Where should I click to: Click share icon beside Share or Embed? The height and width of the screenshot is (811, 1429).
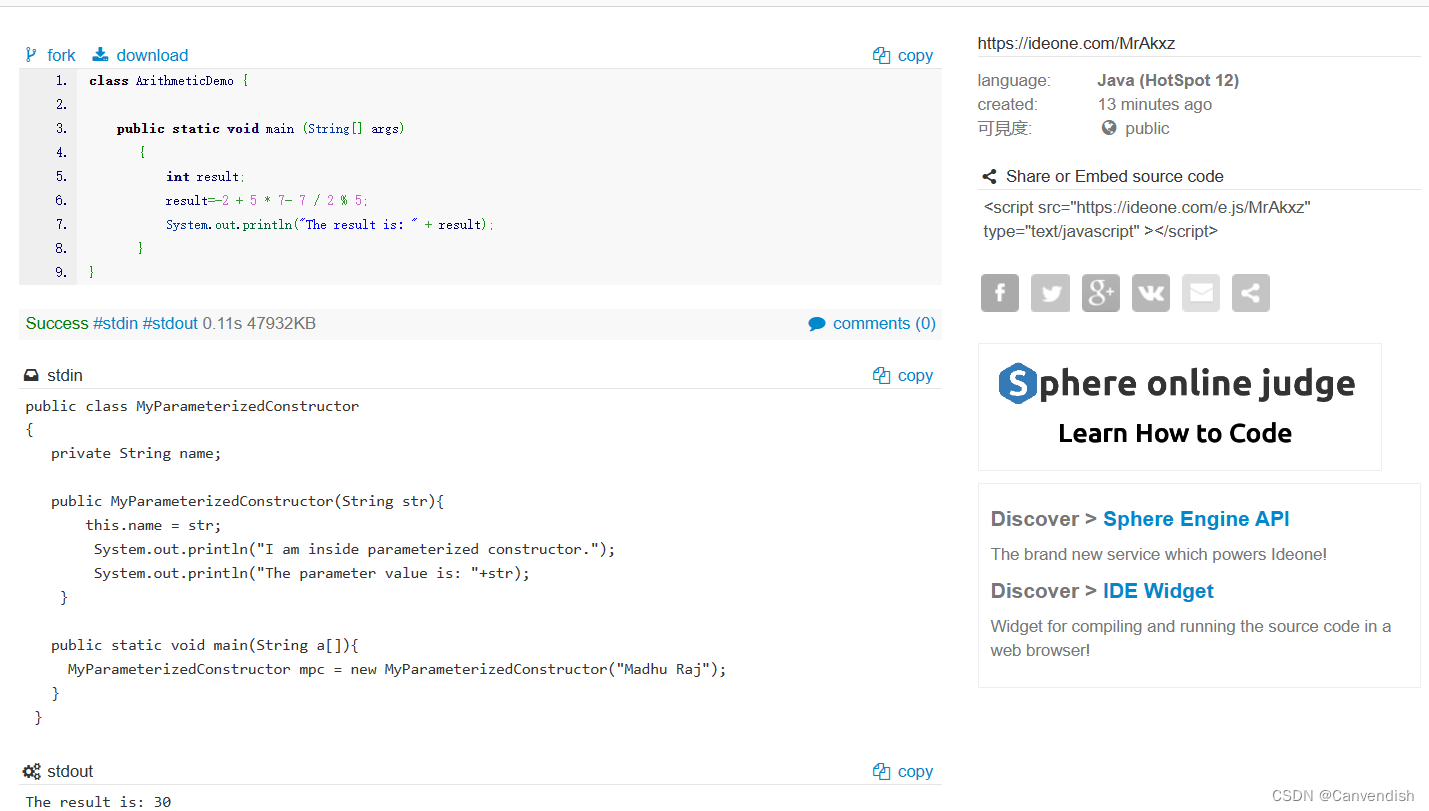pyautogui.click(x=989, y=177)
